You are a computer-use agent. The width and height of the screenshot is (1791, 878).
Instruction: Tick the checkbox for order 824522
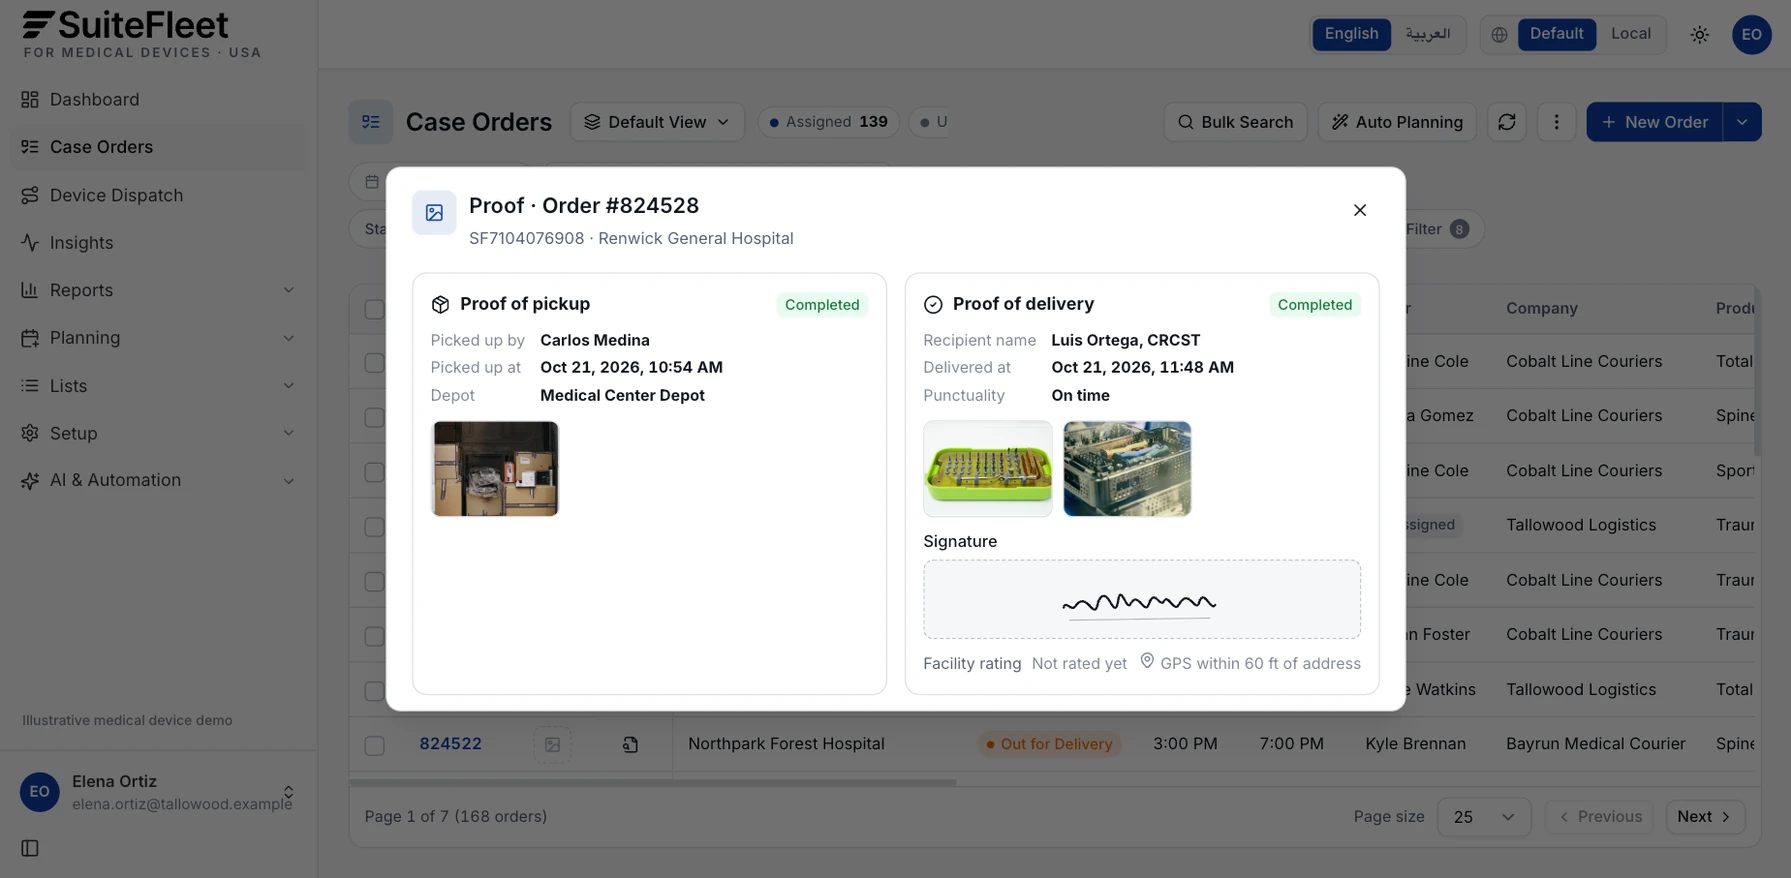(375, 745)
